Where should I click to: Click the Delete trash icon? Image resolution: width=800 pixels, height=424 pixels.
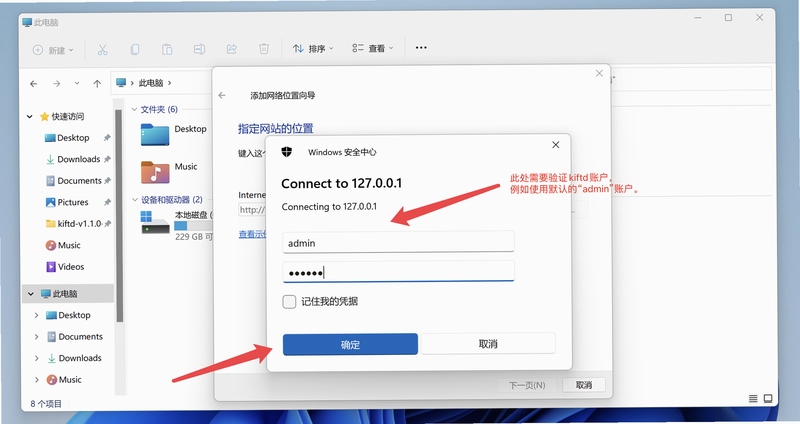[x=264, y=48]
